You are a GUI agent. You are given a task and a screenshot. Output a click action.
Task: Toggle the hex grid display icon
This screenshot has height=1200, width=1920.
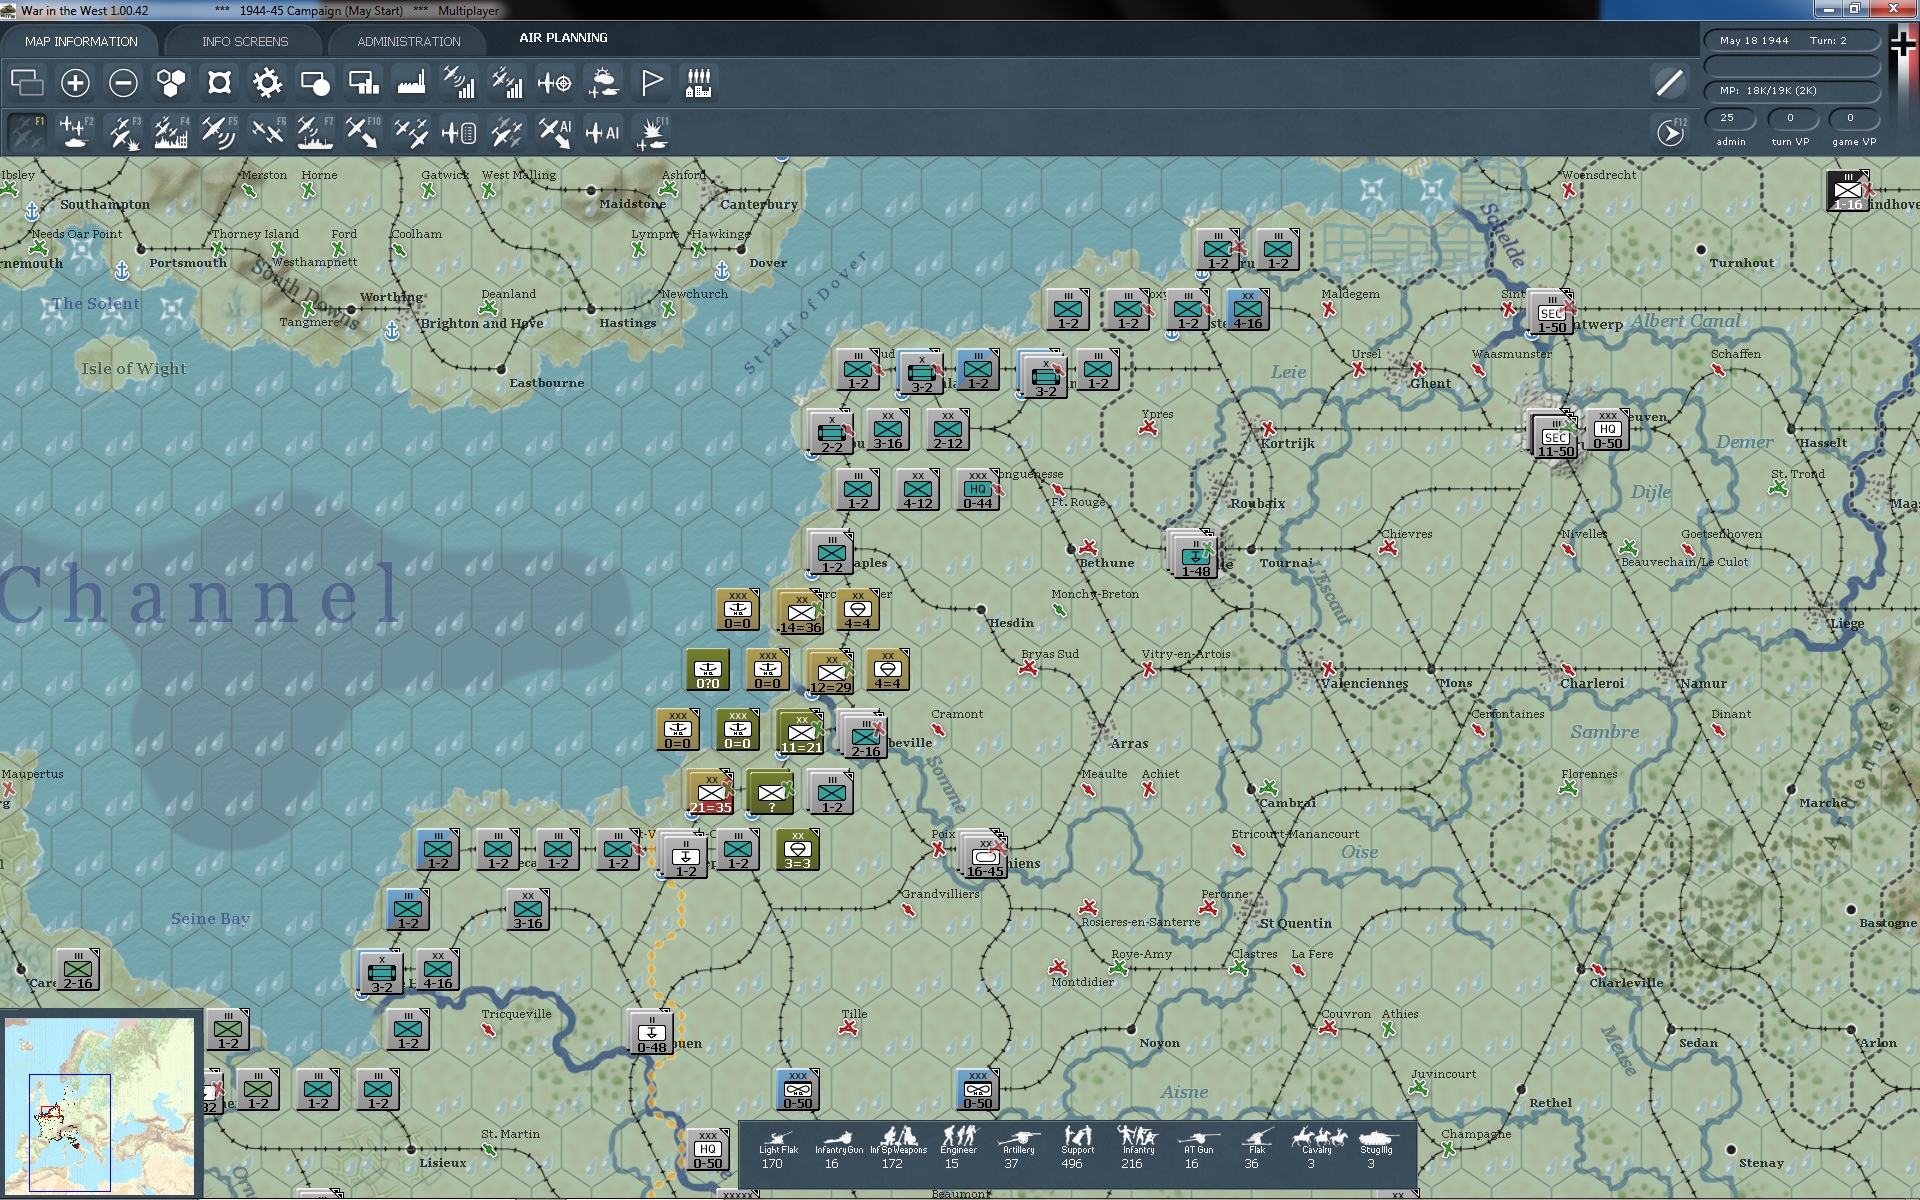pyautogui.click(x=171, y=83)
